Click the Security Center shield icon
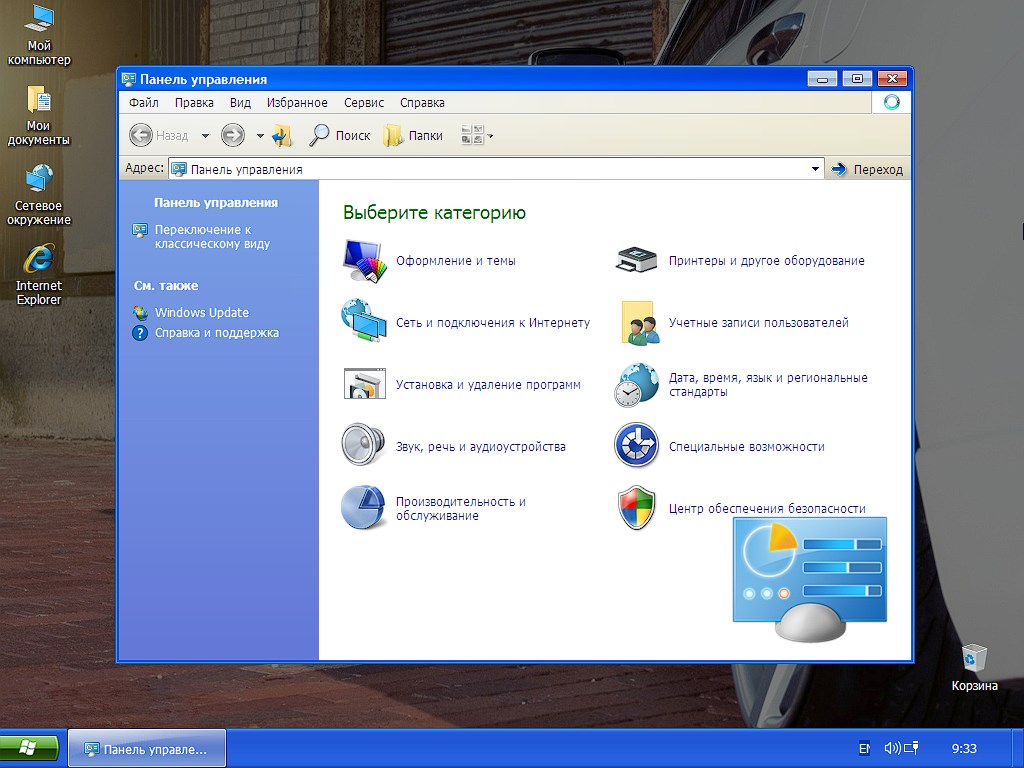Viewport: 1024px width, 768px height. click(636, 508)
